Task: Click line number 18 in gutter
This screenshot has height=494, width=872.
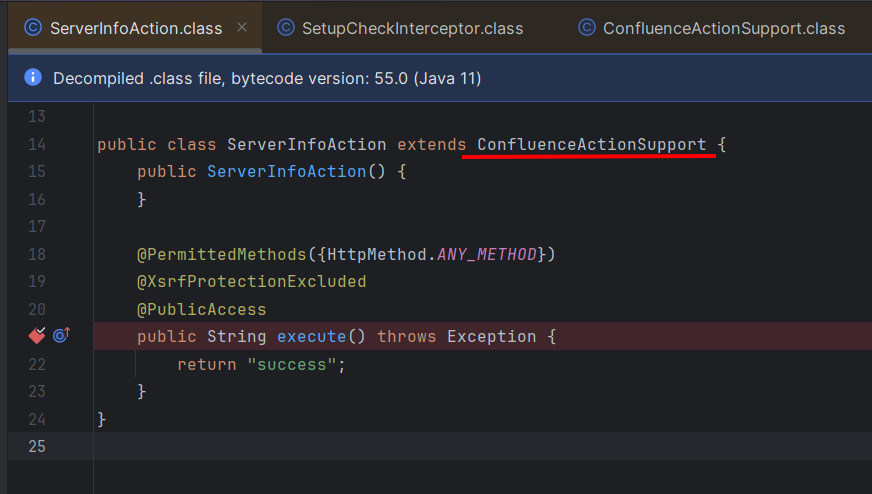Action: 37,254
